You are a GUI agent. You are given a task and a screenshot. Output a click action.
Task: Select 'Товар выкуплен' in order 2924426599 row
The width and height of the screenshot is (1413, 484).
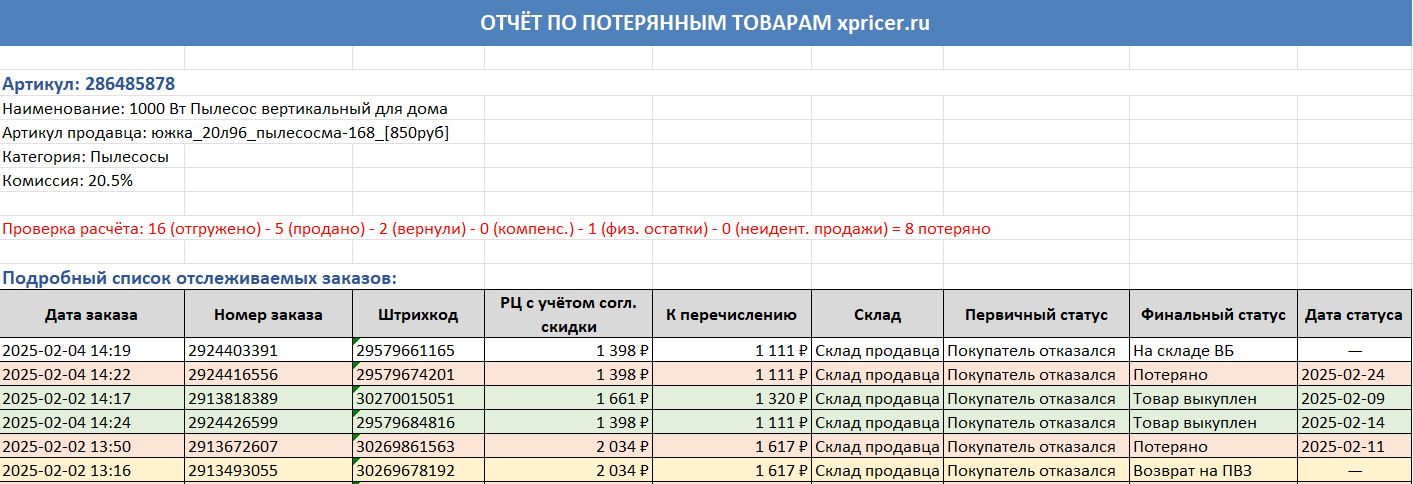click(1213, 423)
